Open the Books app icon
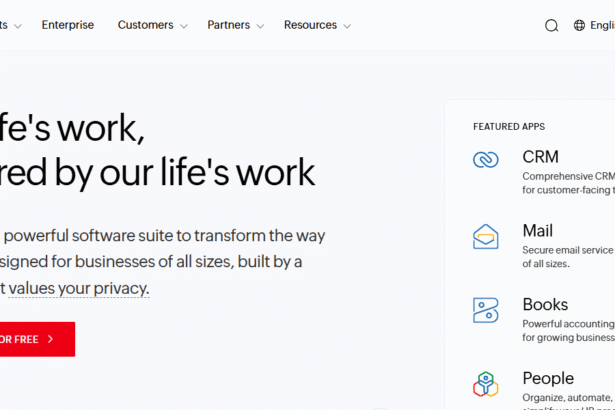Viewport: 615px width, 410px height. click(486, 310)
